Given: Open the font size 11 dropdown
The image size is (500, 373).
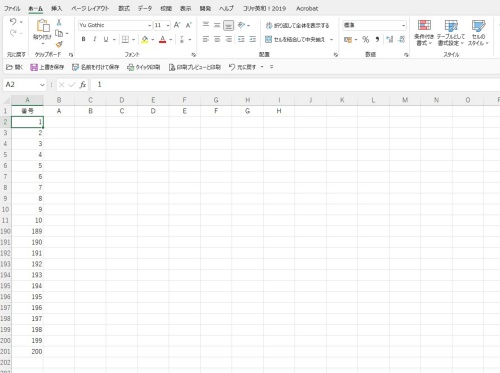Looking at the screenshot, I should [168, 25].
